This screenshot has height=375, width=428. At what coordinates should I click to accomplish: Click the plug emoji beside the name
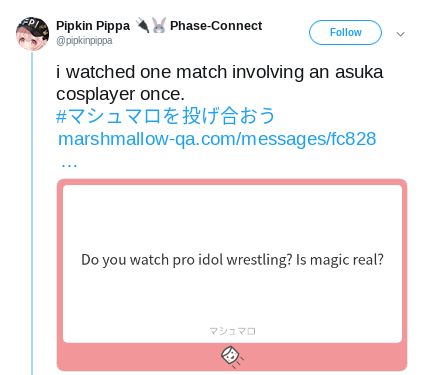(x=143, y=26)
